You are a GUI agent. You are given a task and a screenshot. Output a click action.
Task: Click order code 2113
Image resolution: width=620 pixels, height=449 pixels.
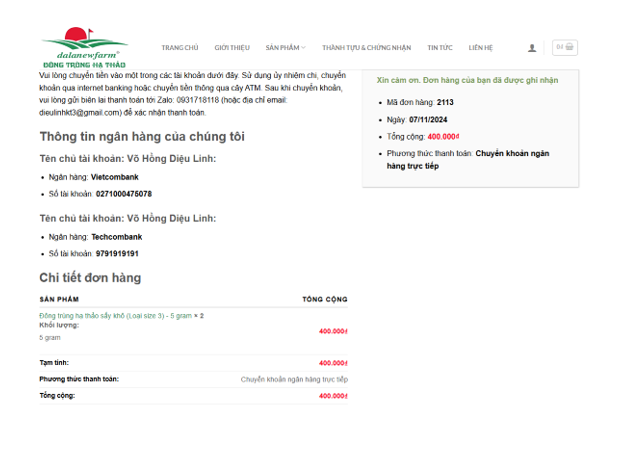point(445,102)
